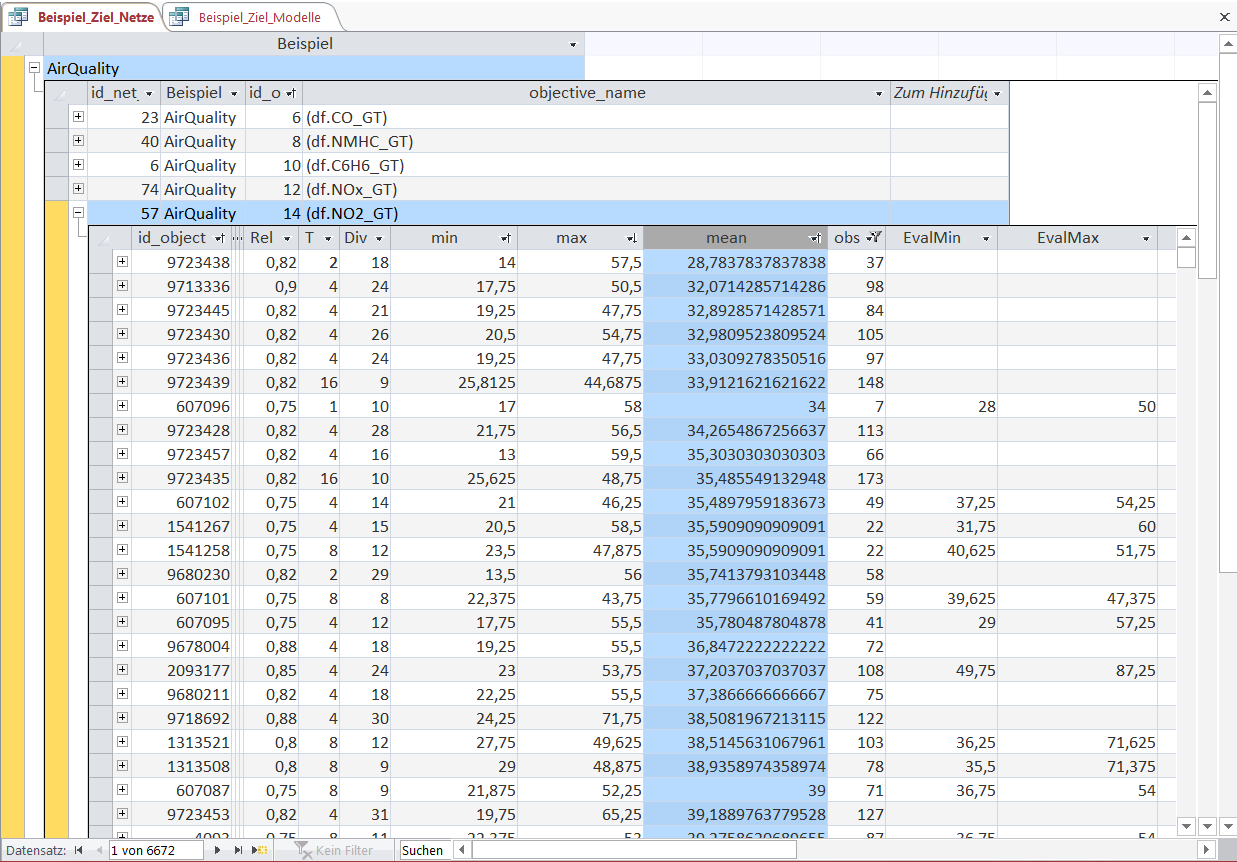The image size is (1237, 862).
Task: Click the Suchen search box
Action: point(424,850)
